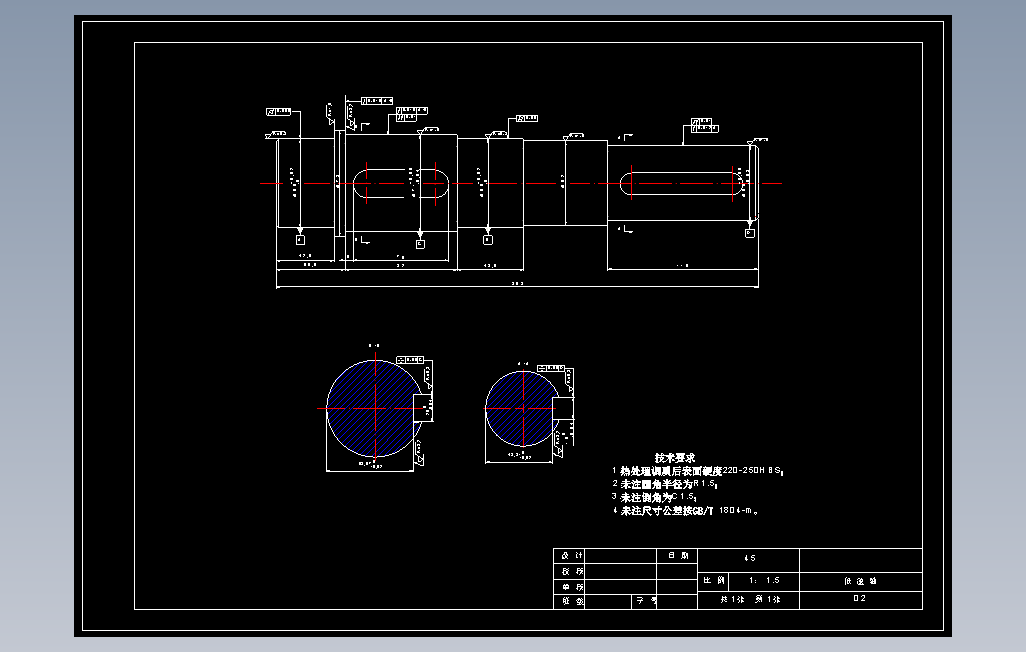
Task: Select the keyway slot on the left shaft section
Action: point(401,183)
